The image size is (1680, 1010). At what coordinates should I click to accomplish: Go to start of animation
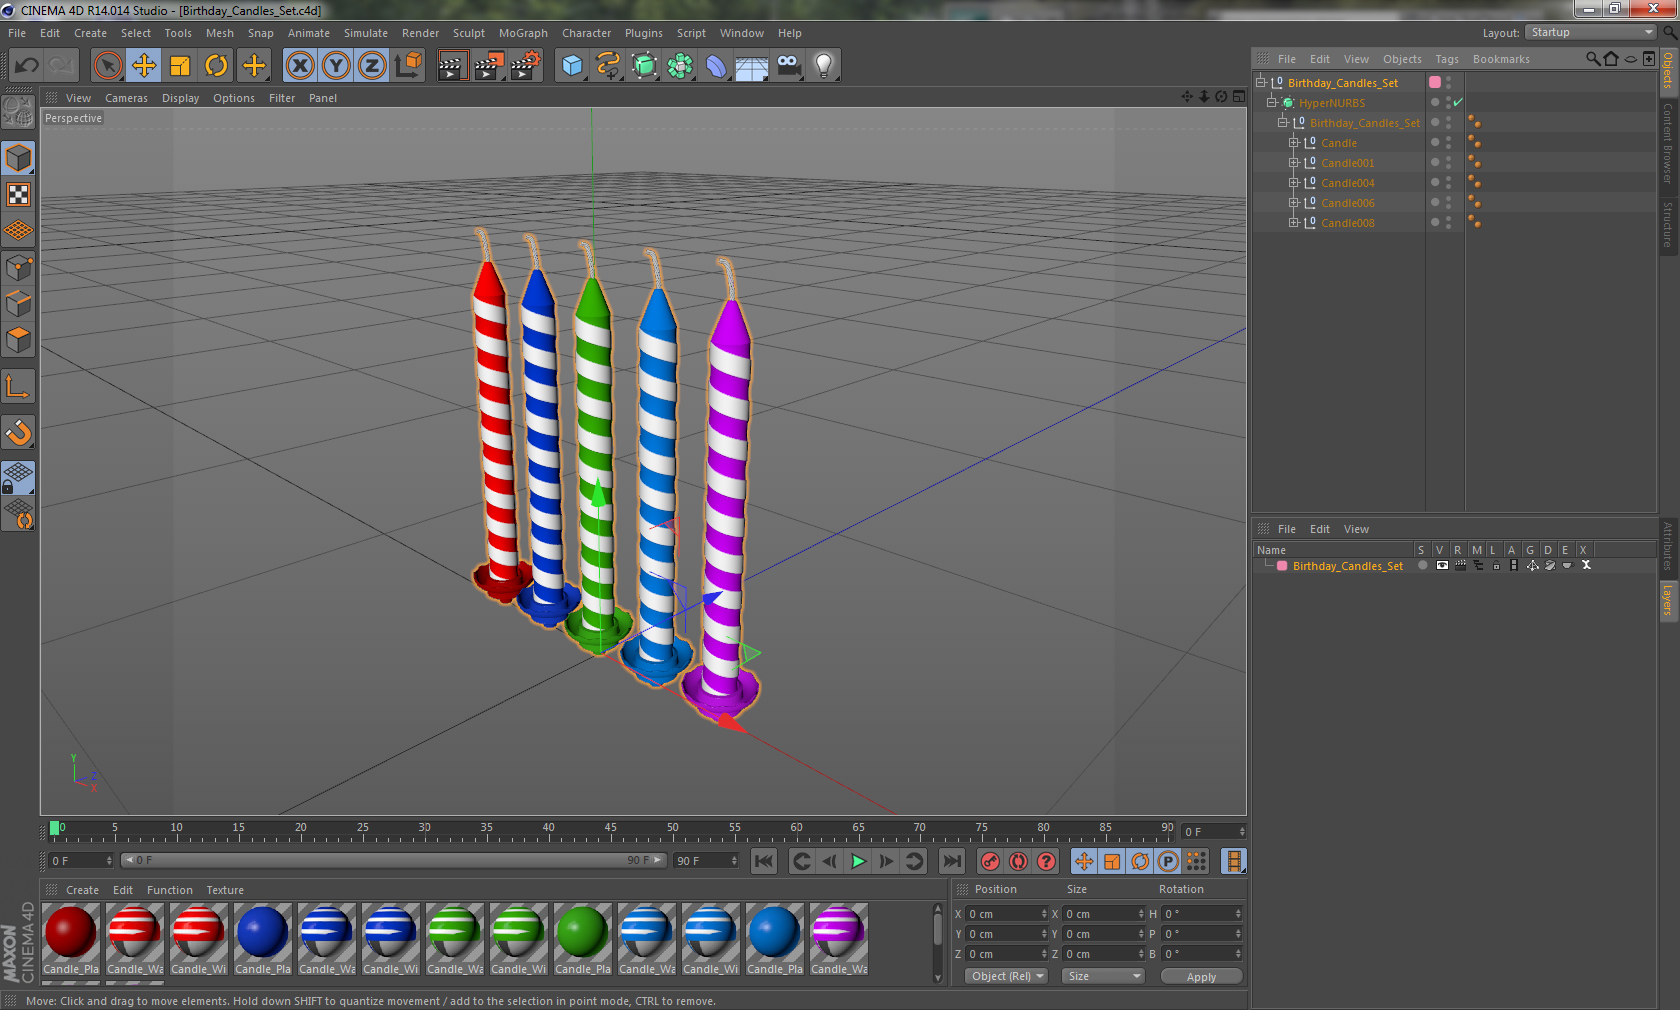[764, 861]
